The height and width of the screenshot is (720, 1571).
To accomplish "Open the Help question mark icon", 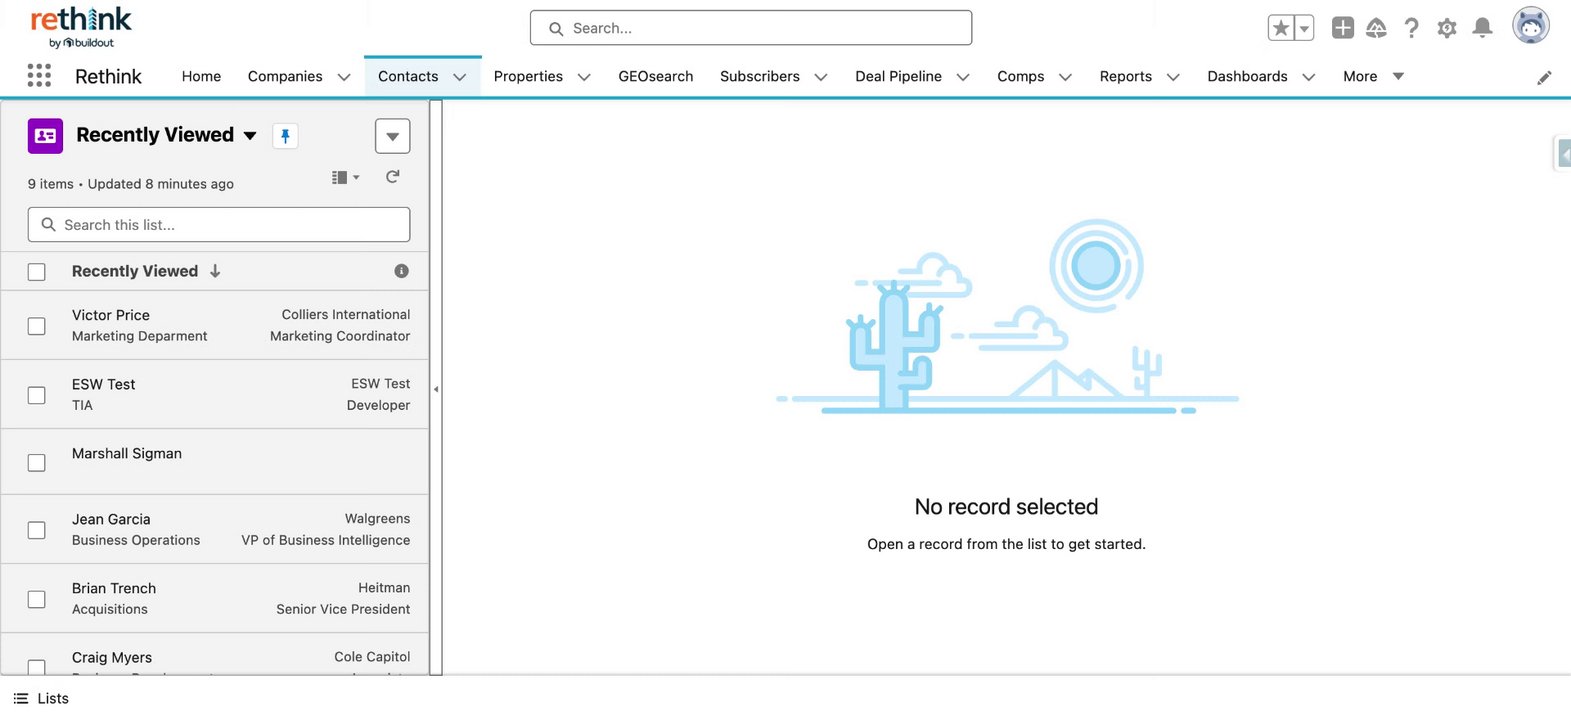I will 1411,28.
